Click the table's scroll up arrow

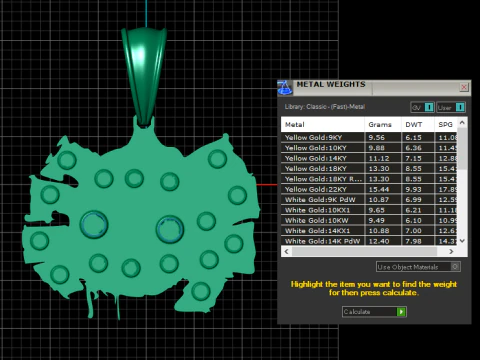462,123
